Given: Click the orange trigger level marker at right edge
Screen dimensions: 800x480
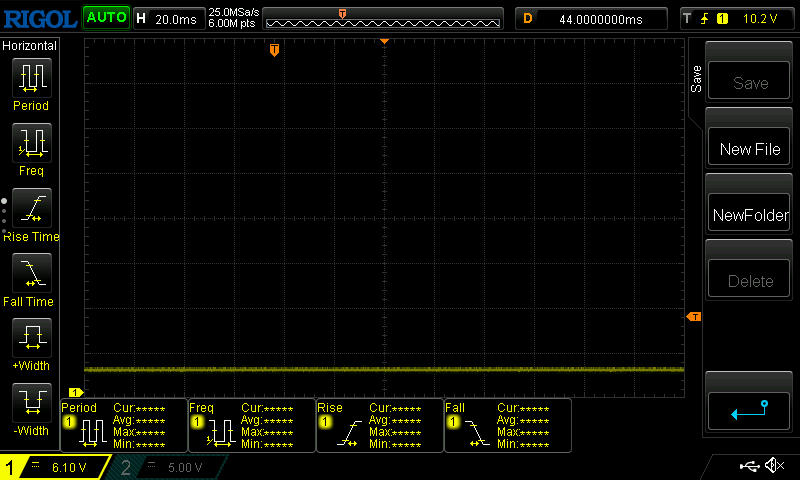Looking at the screenshot, I should [694, 317].
